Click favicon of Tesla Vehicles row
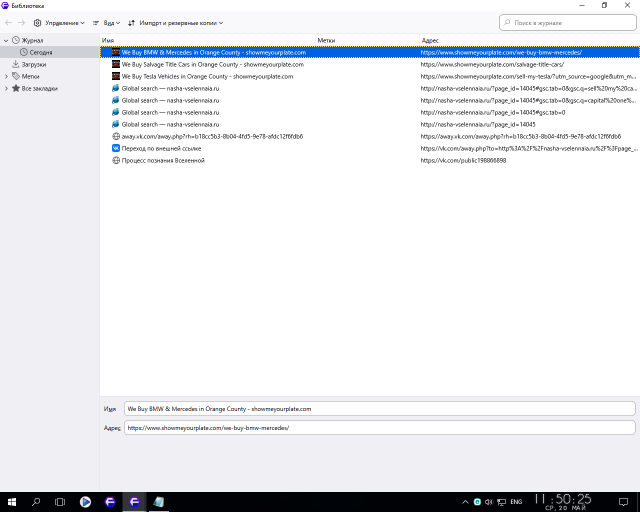 point(116,76)
